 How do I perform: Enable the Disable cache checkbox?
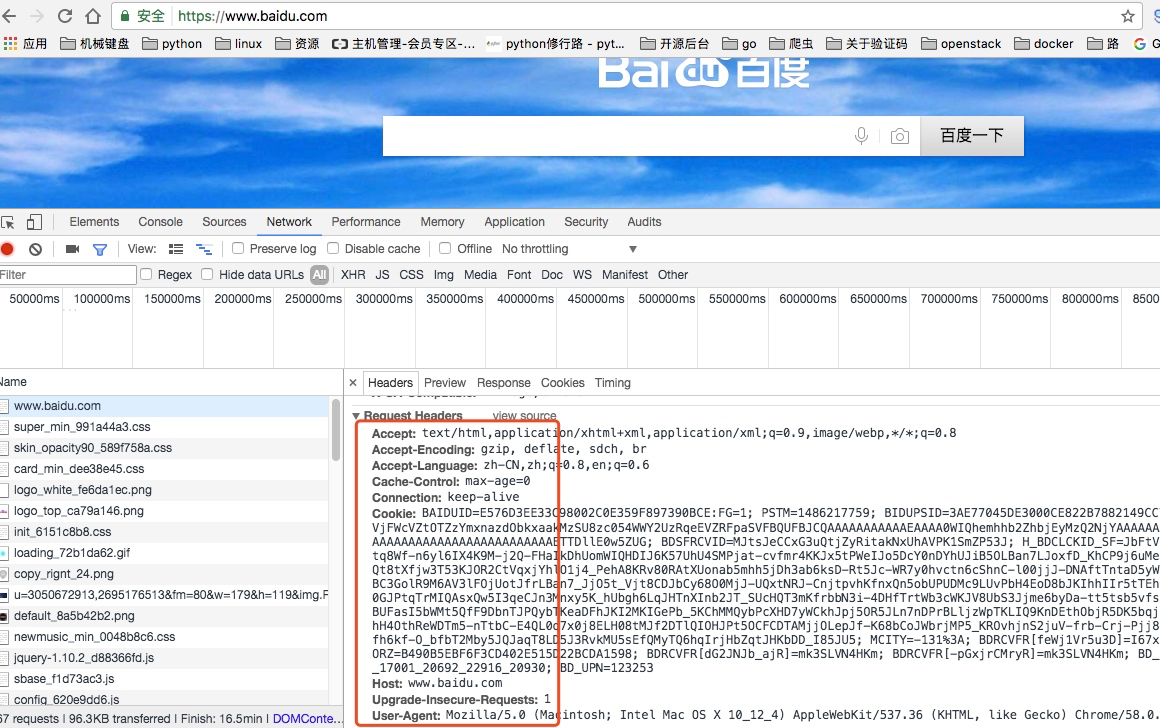pyautogui.click(x=333, y=249)
